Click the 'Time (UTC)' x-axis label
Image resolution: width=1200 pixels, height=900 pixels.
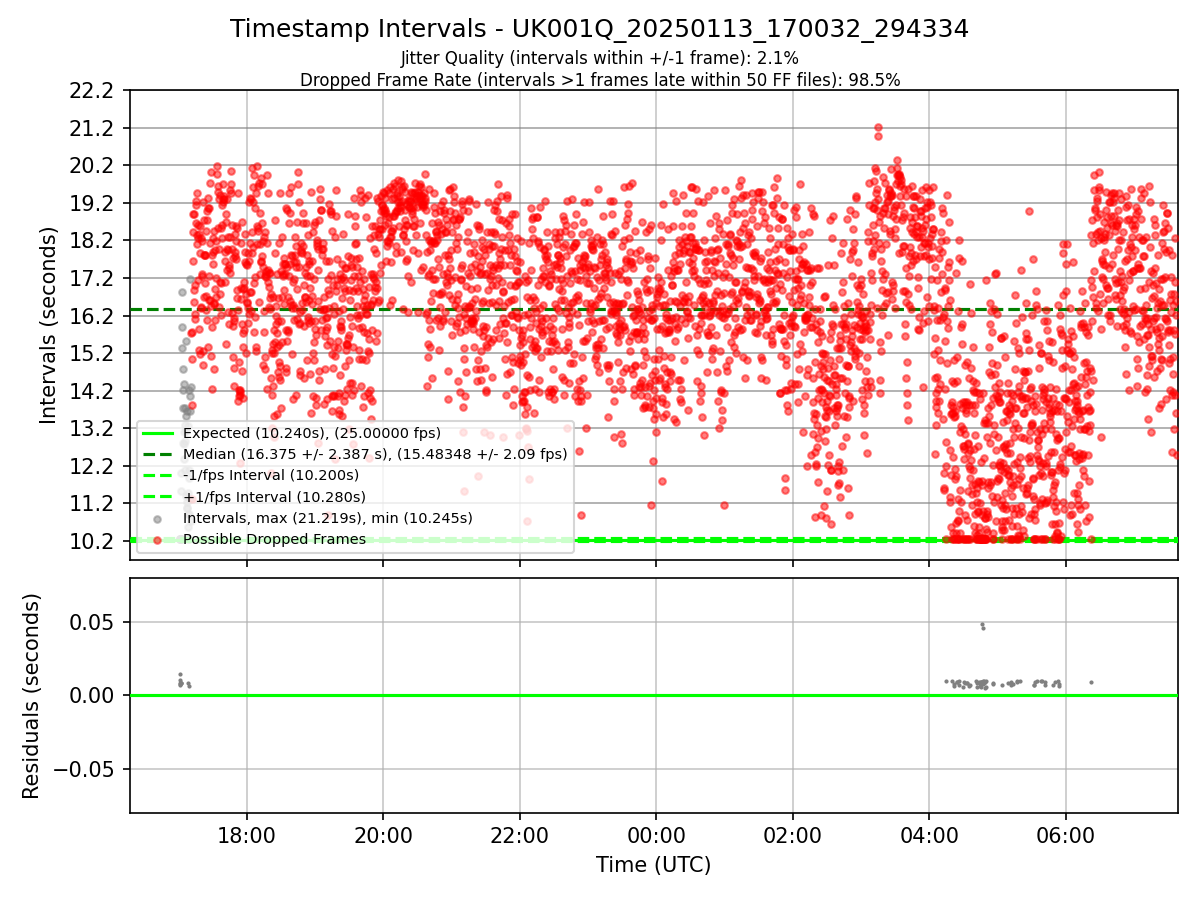653,865
